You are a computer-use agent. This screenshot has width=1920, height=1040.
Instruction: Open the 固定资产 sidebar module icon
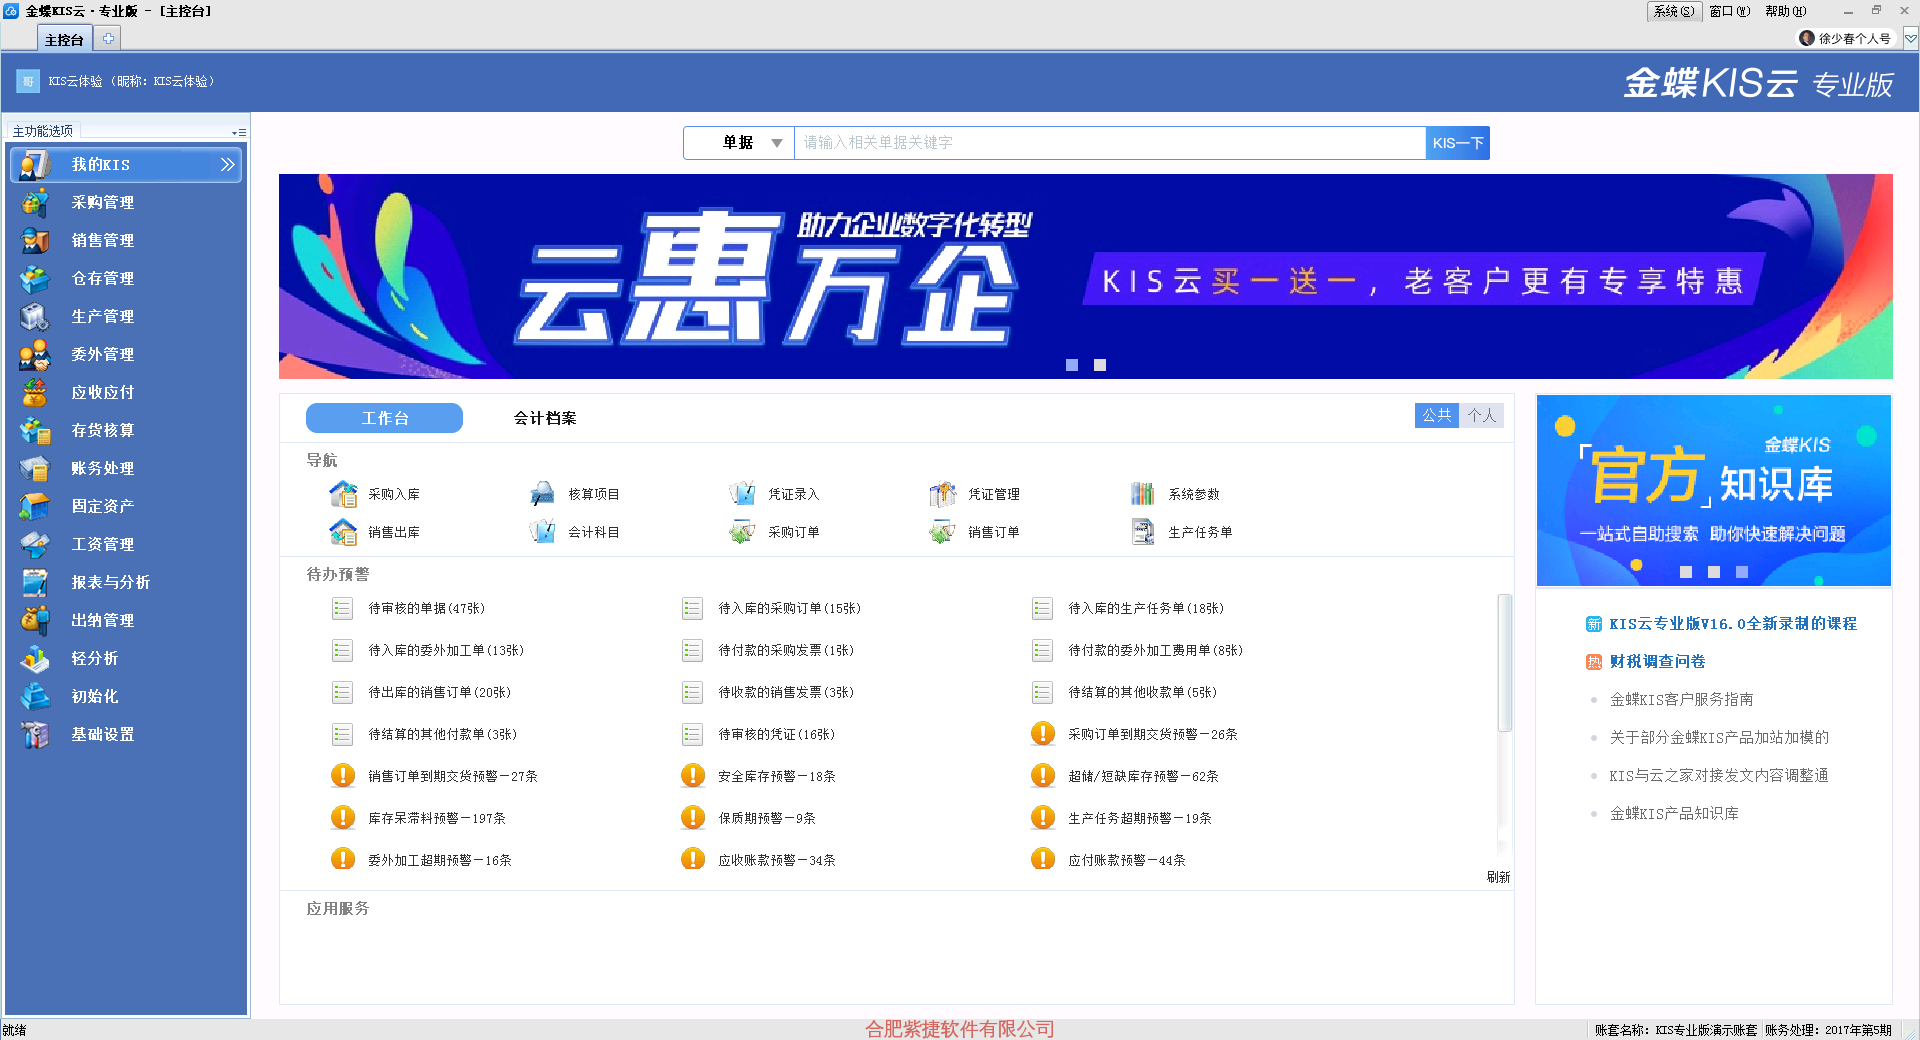(x=35, y=506)
